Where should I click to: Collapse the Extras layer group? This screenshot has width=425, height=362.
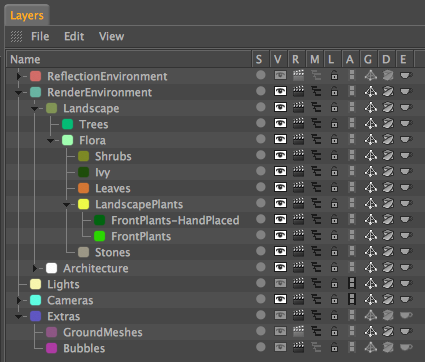coord(18,317)
